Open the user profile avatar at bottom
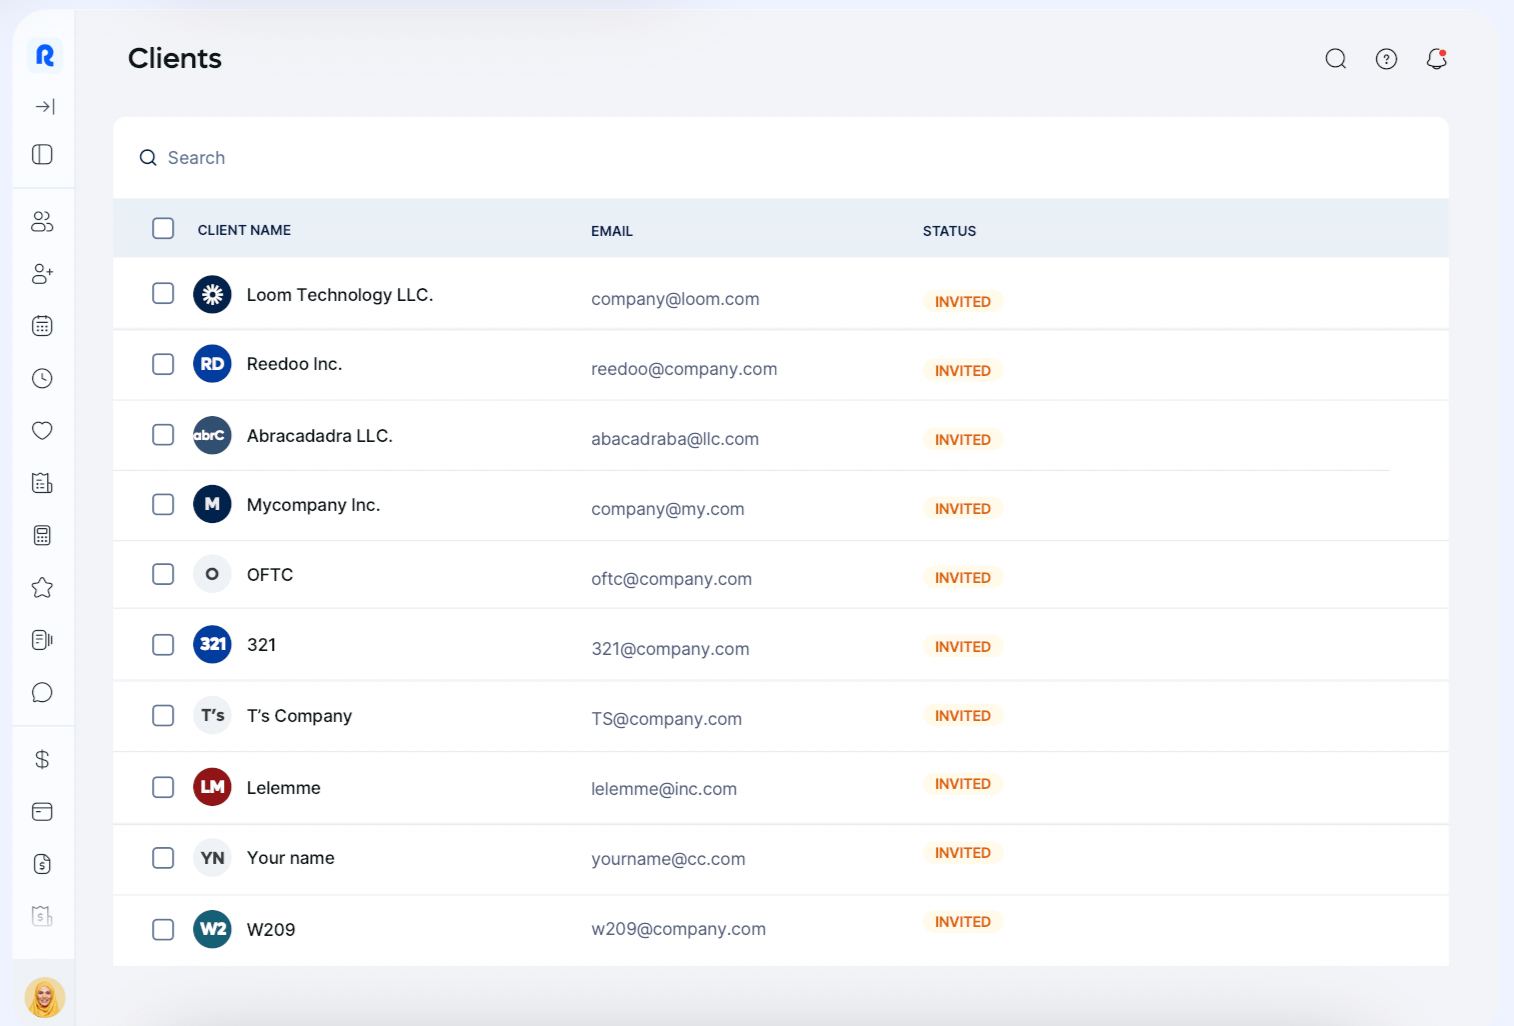The height and width of the screenshot is (1026, 1514). click(x=45, y=997)
